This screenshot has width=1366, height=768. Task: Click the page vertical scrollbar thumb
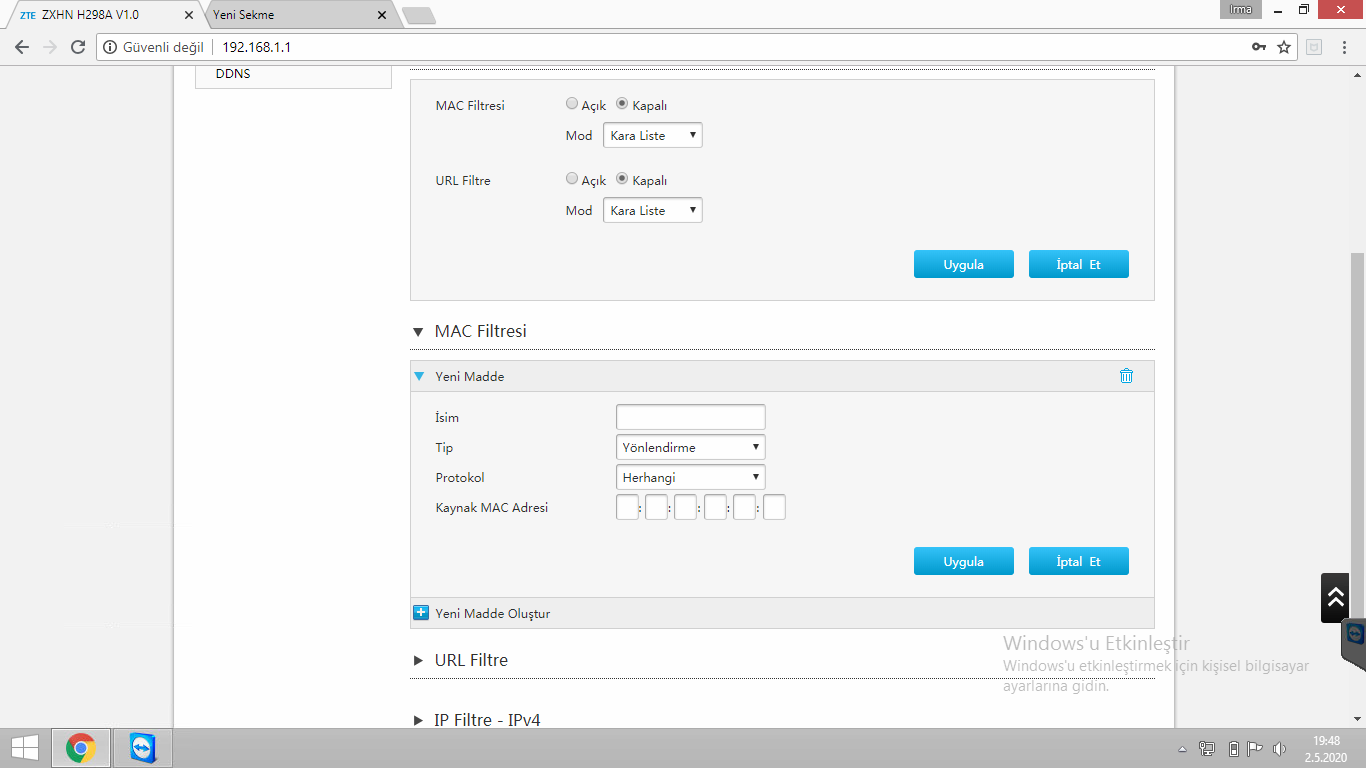pyautogui.click(x=1357, y=435)
